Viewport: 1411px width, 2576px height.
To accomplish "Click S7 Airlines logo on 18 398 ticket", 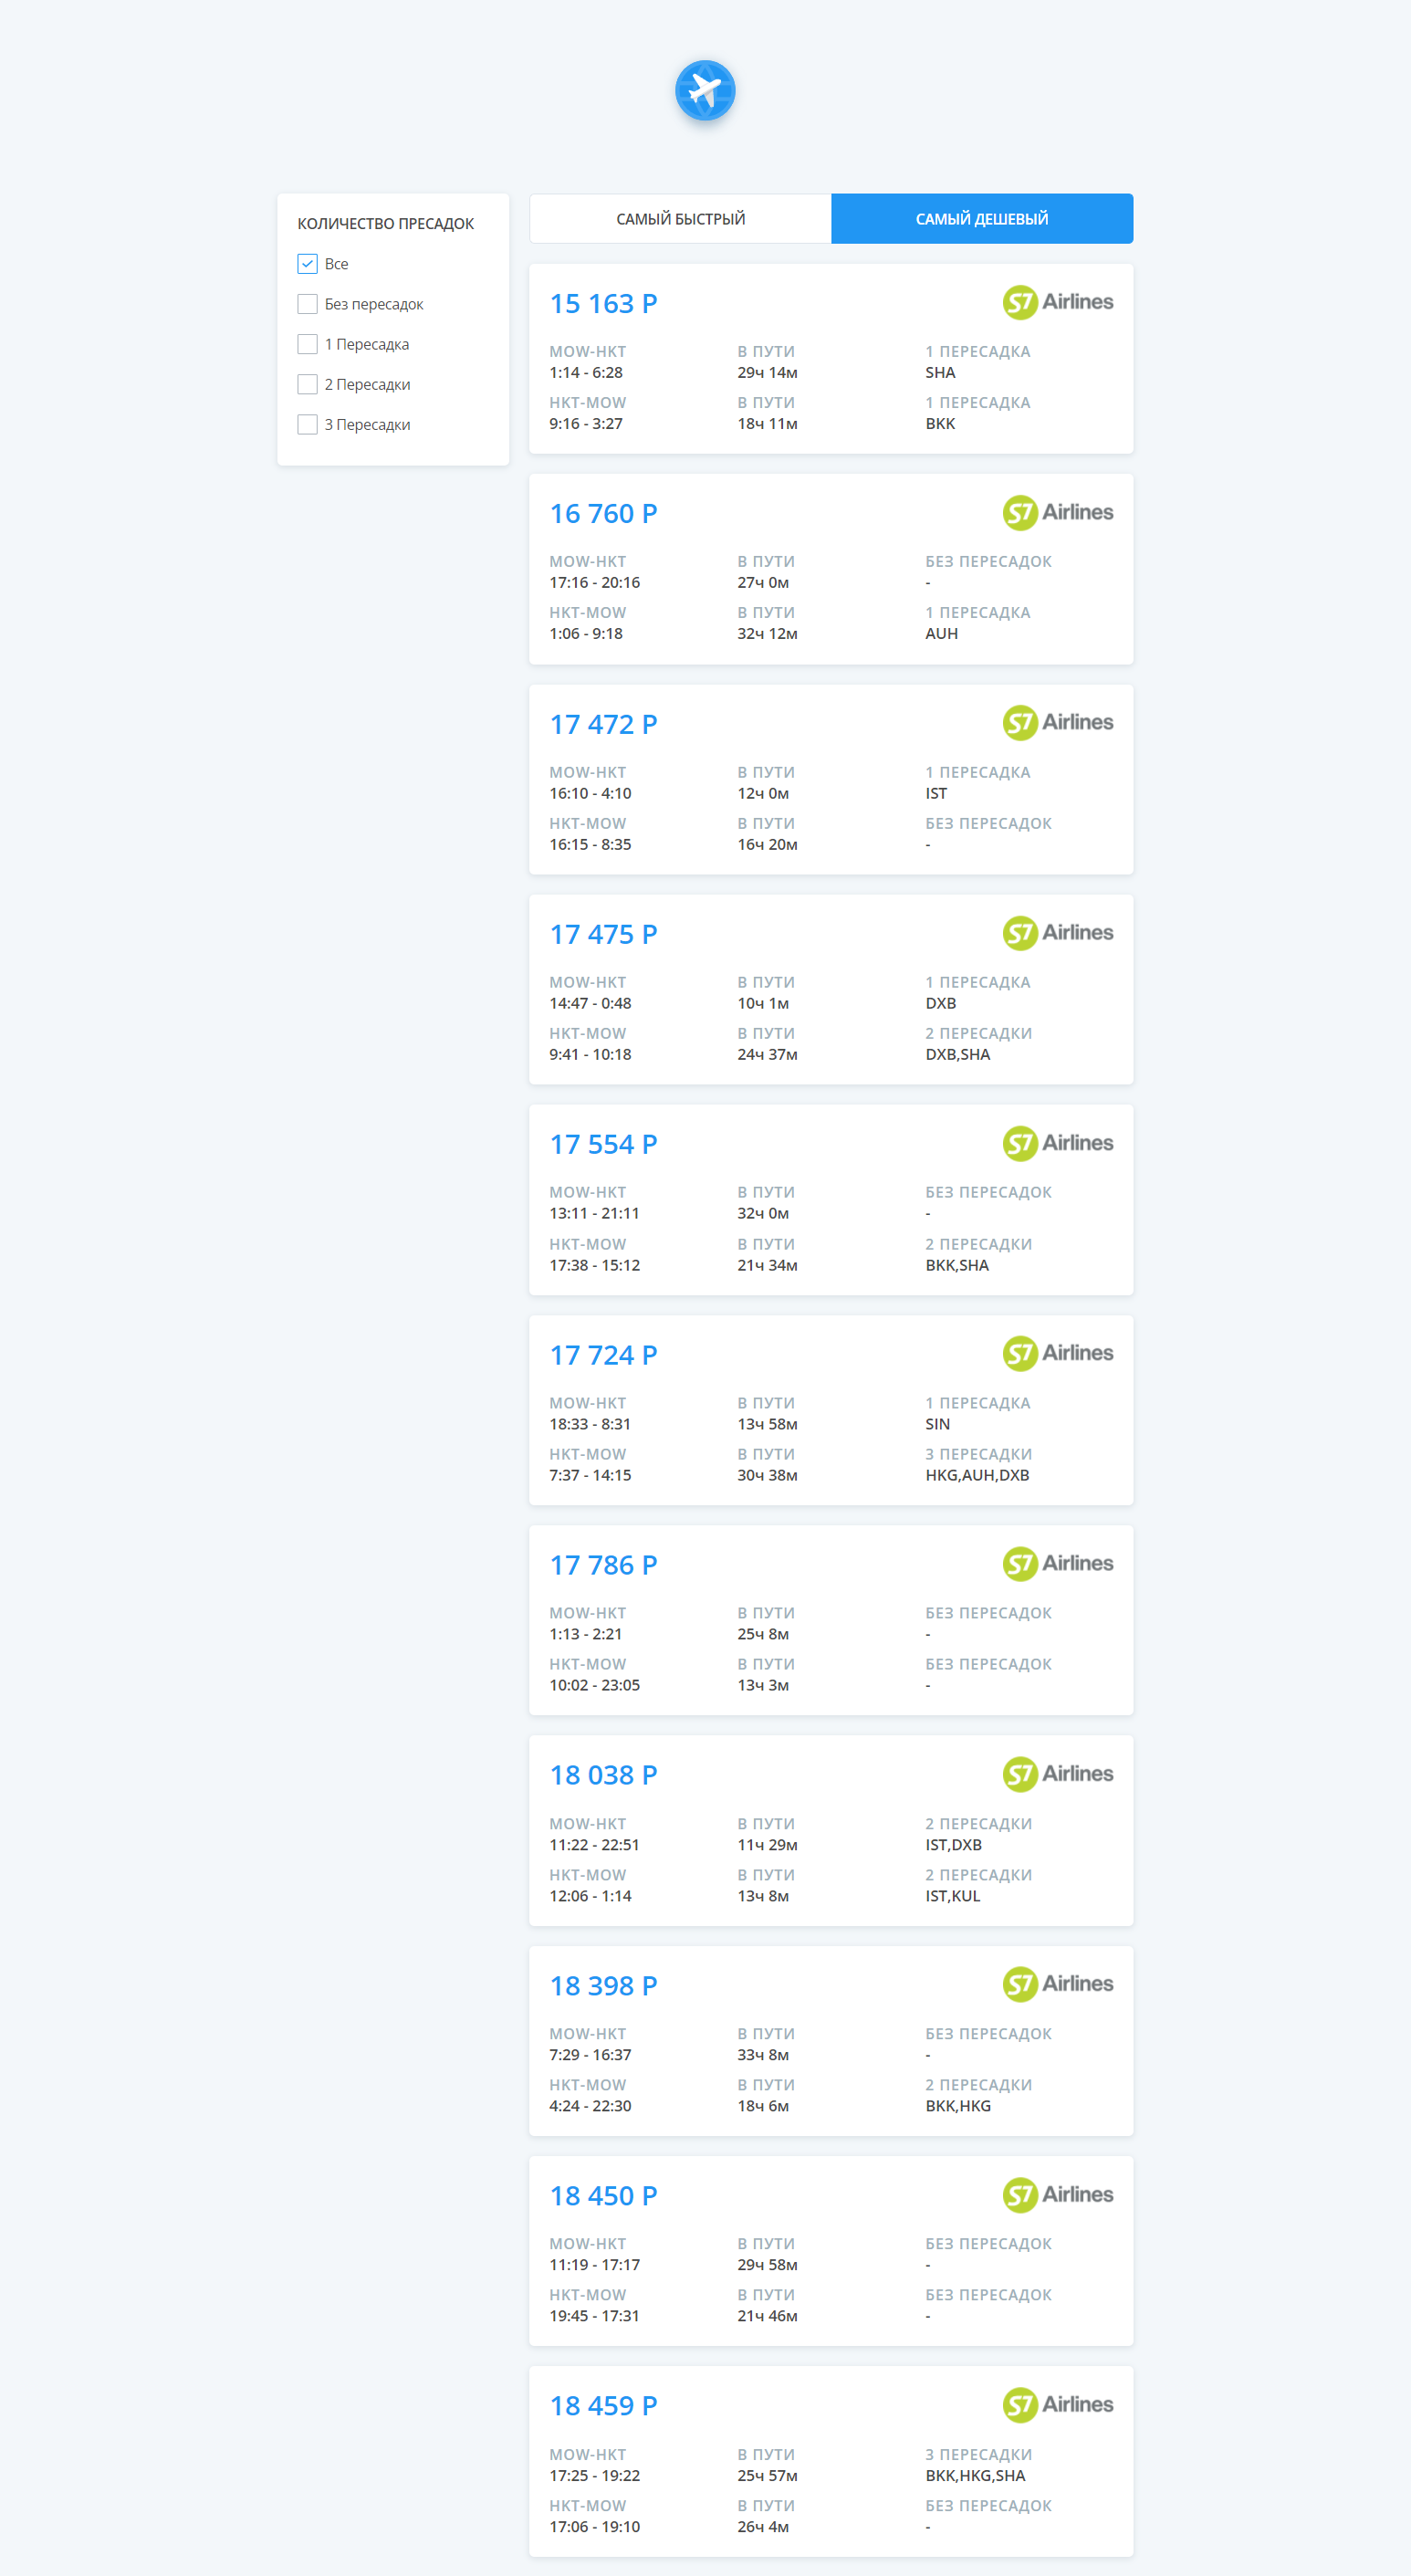I will (x=1058, y=1984).
